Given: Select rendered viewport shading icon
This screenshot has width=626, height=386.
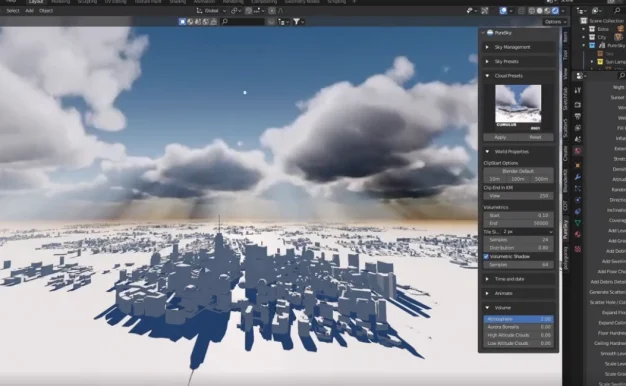Looking at the screenshot, I should 555,11.
